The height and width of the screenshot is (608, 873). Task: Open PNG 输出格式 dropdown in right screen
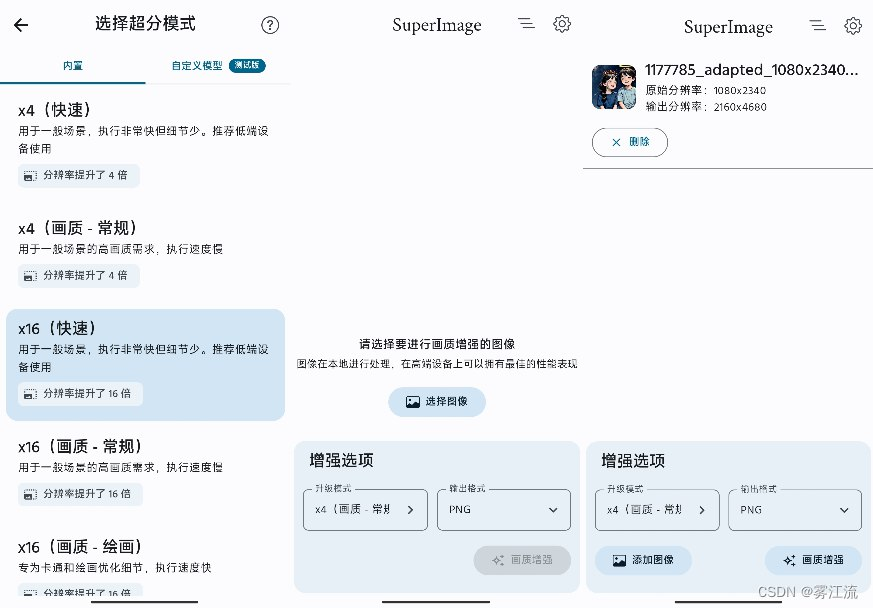[x=795, y=509]
